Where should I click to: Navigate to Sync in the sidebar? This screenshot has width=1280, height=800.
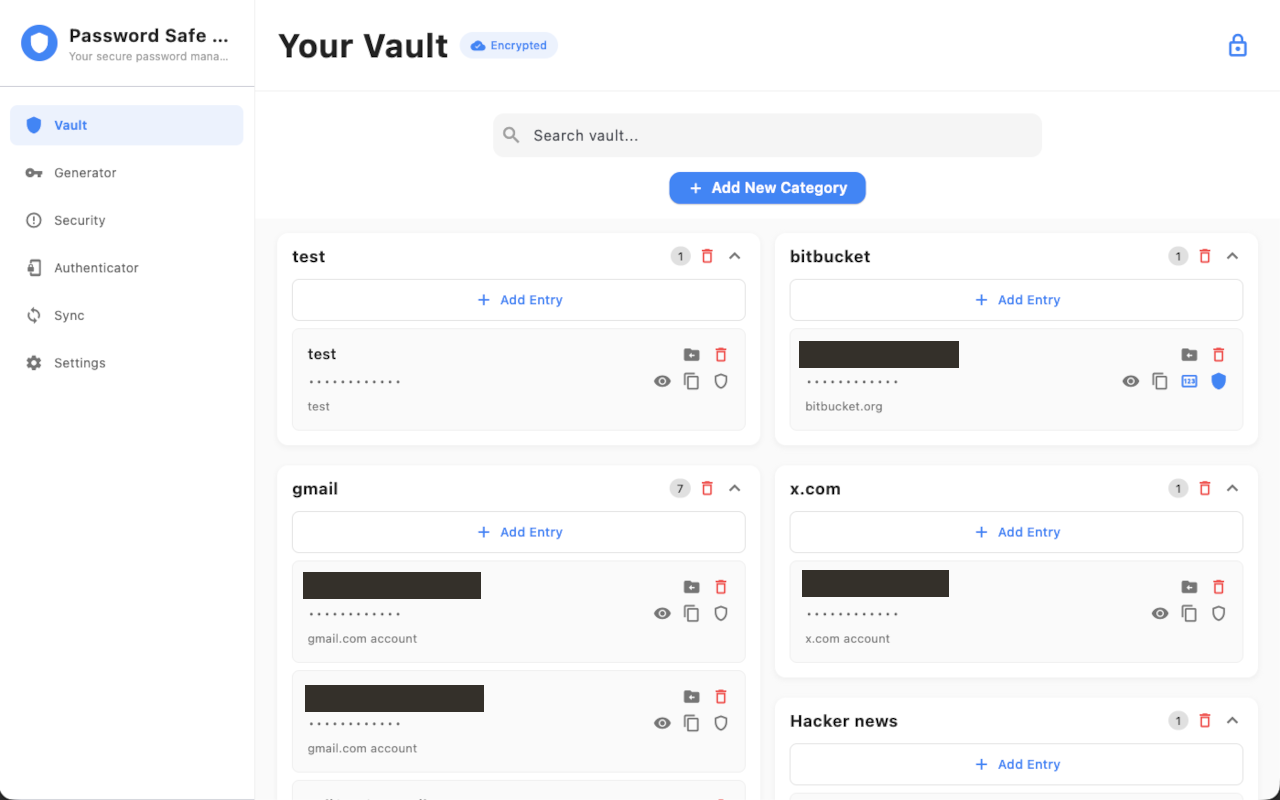click(x=127, y=315)
